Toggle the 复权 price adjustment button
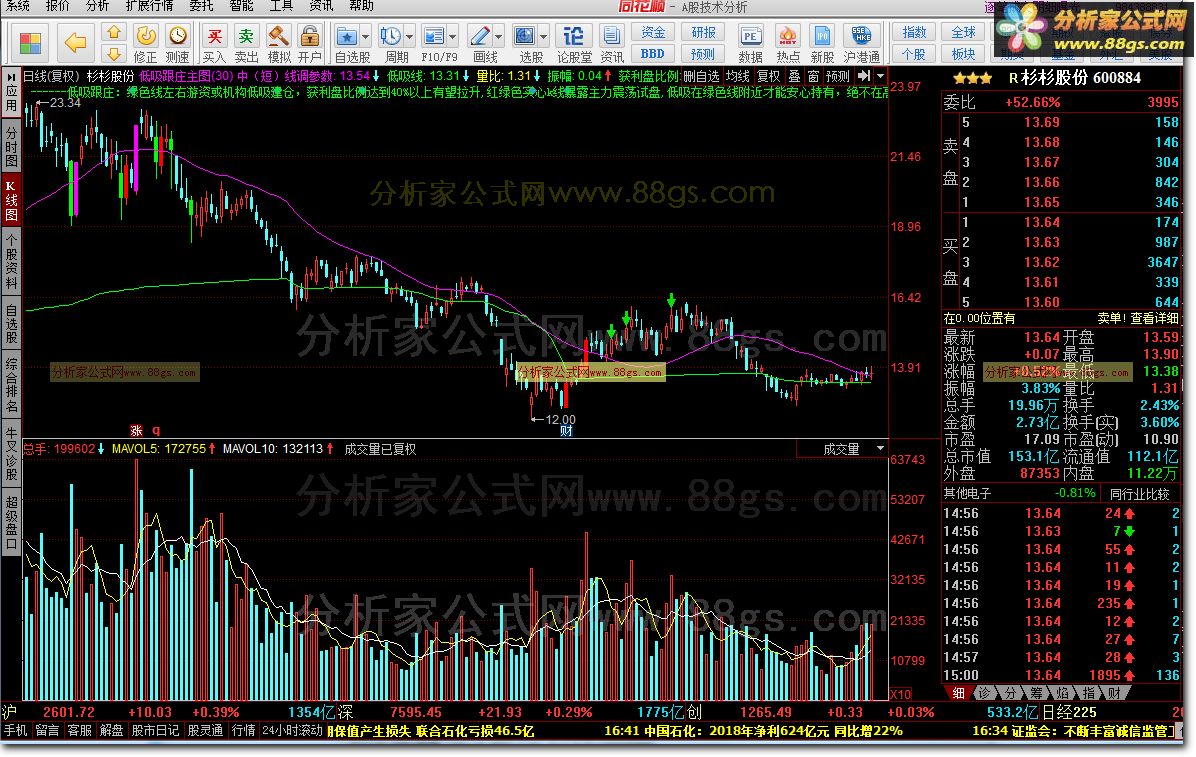The height and width of the screenshot is (757, 1196). (768, 76)
